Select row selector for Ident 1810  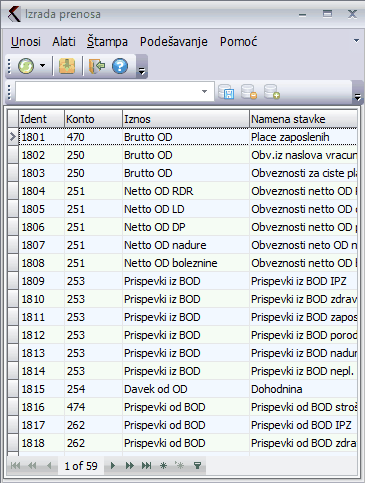point(13,299)
